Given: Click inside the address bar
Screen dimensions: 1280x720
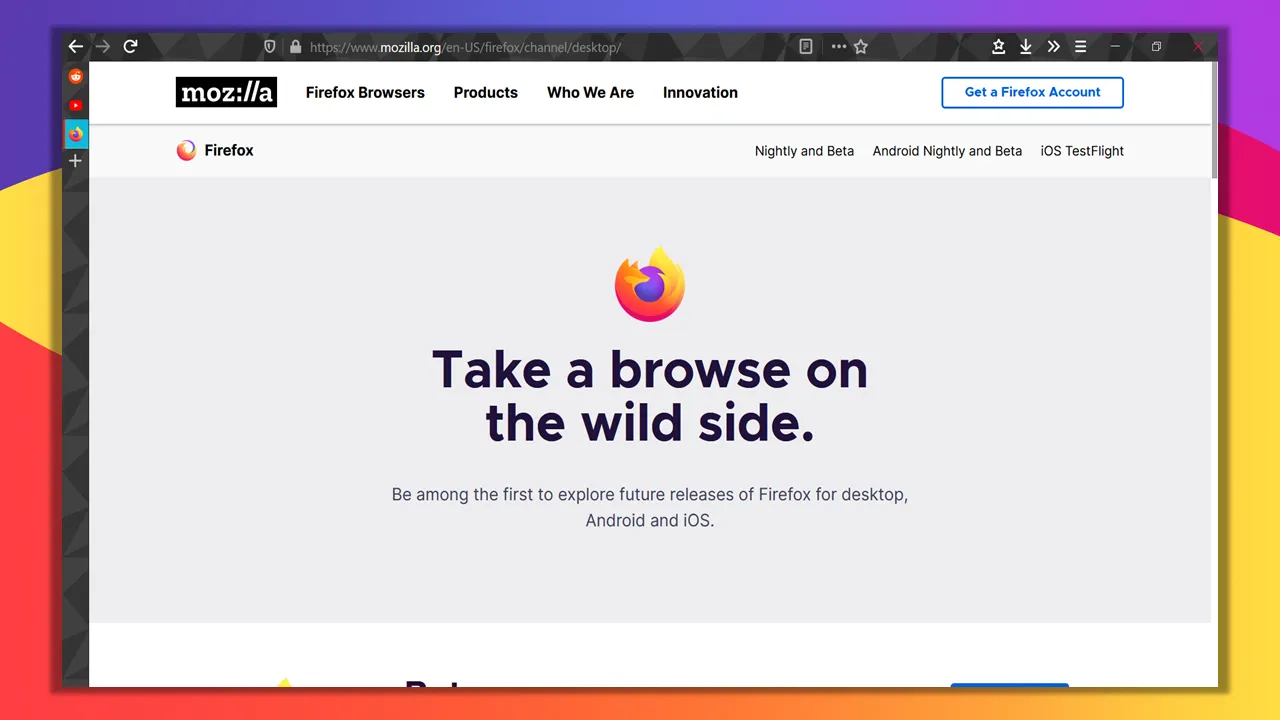Looking at the screenshot, I should point(500,46).
